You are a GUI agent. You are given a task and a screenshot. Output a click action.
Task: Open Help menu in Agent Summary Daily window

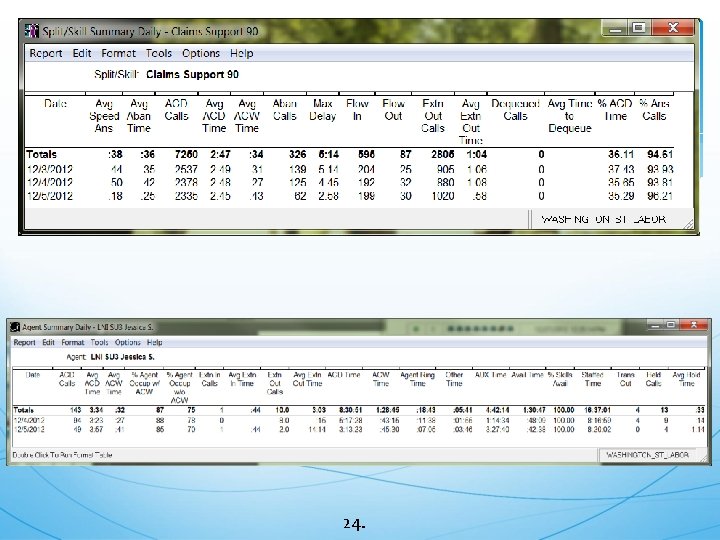155,343
